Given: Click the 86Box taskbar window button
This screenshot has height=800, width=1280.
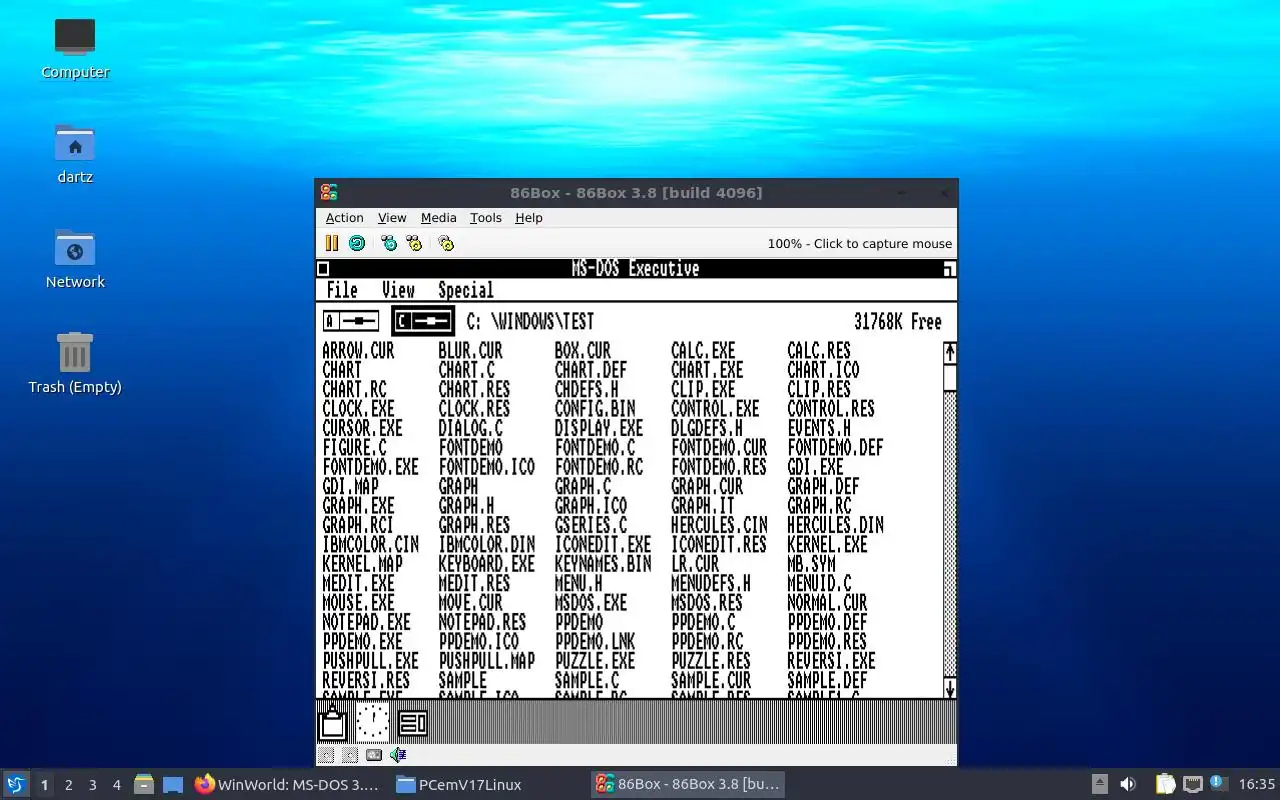Looking at the screenshot, I should (x=687, y=785).
